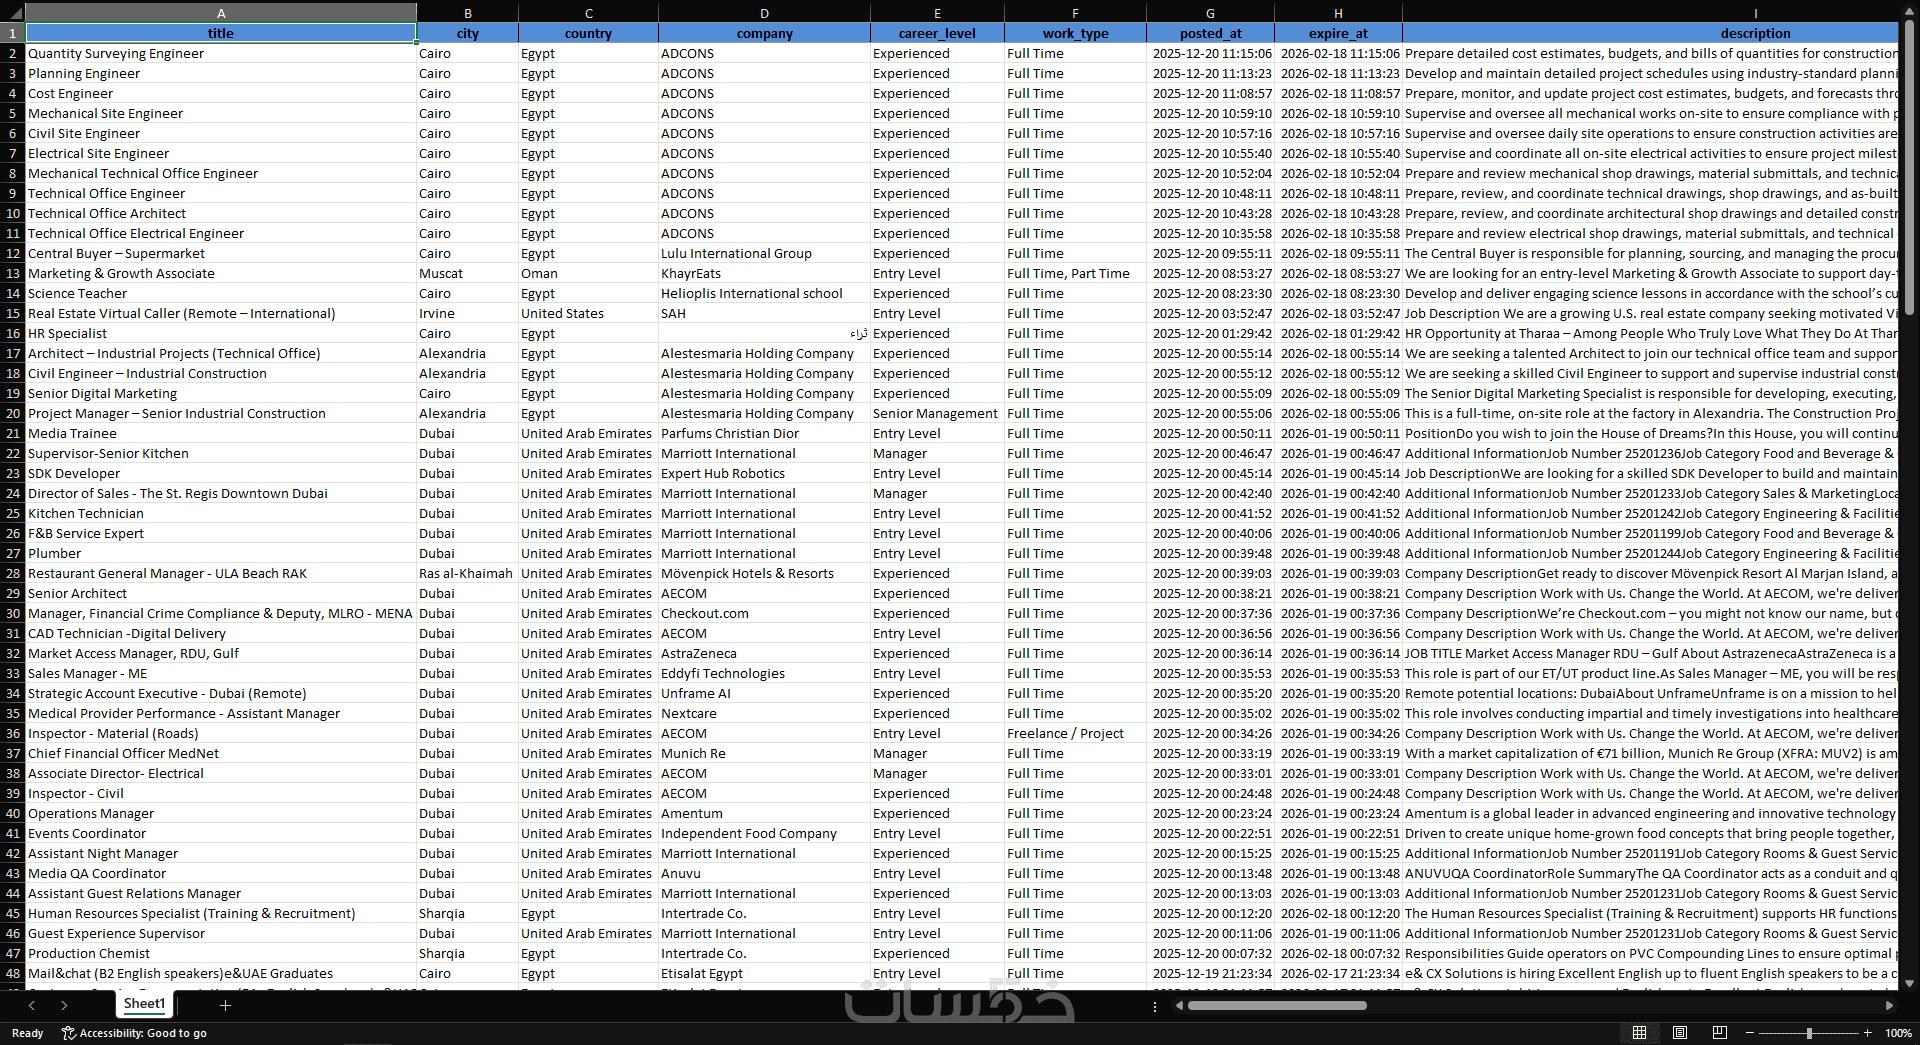Select row 40 header
Image resolution: width=1920 pixels, height=1045 pixels.
(x=13, y=813)
